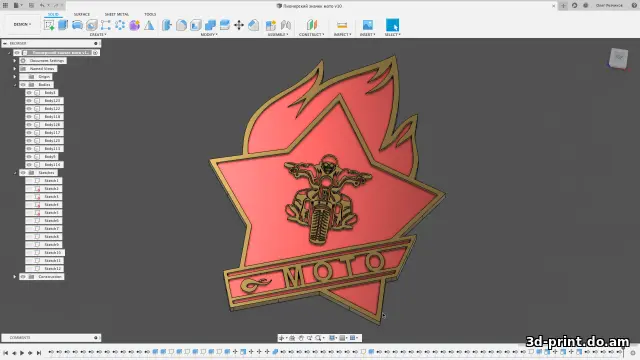Screen dimensions: 640x360
Task: Toggle visibility of Body118
Action: 29,116
